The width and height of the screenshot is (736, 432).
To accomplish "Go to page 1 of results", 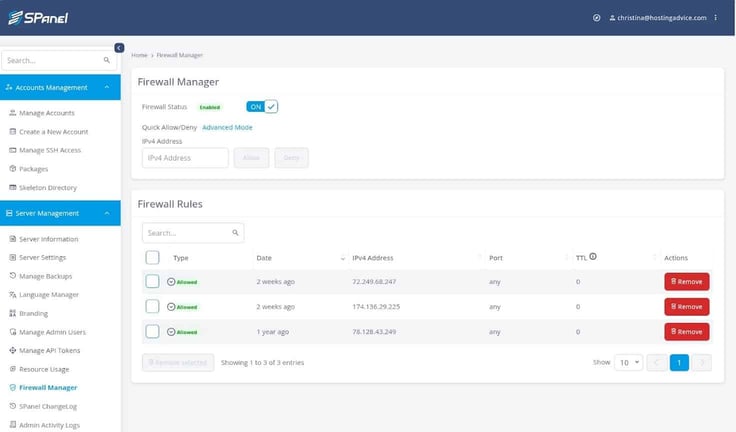I will pyautogui.click(x=679, y=363).
